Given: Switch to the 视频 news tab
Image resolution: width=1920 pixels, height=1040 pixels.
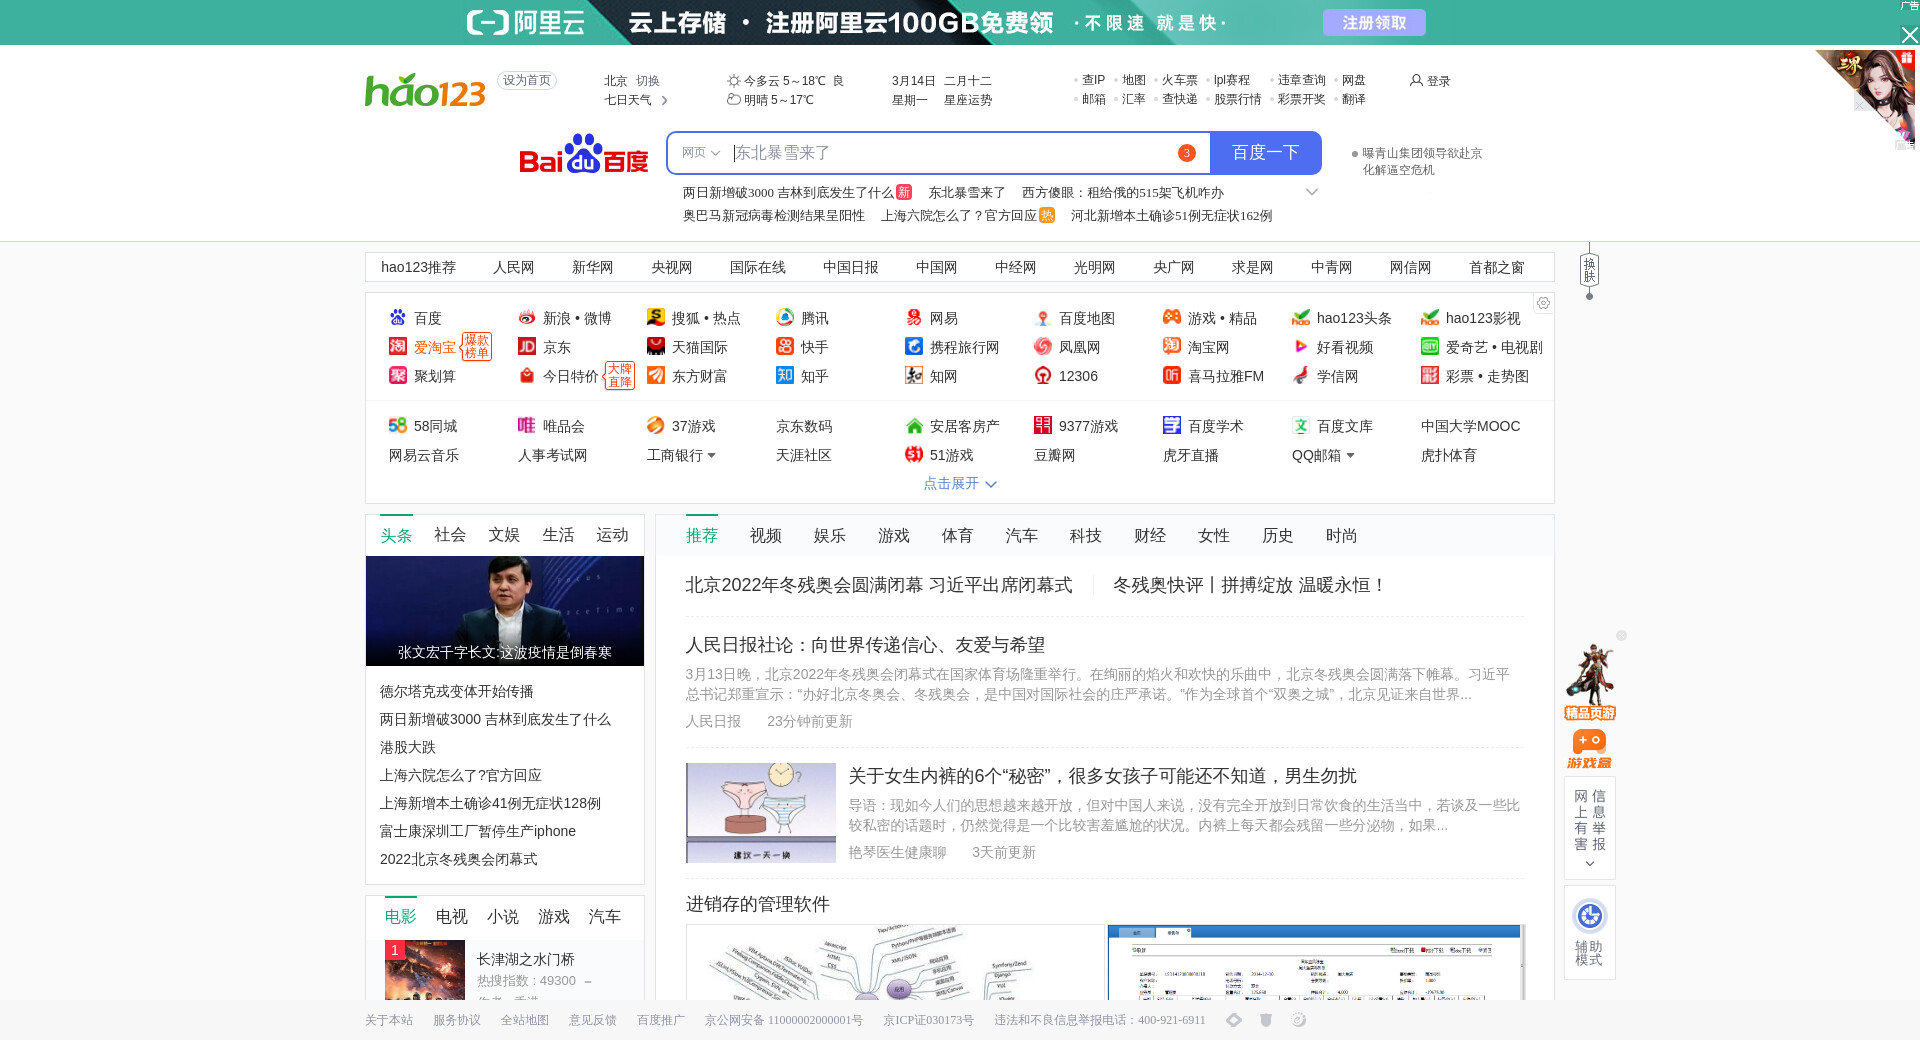Looking at the screenshot, I should point(765,536).
